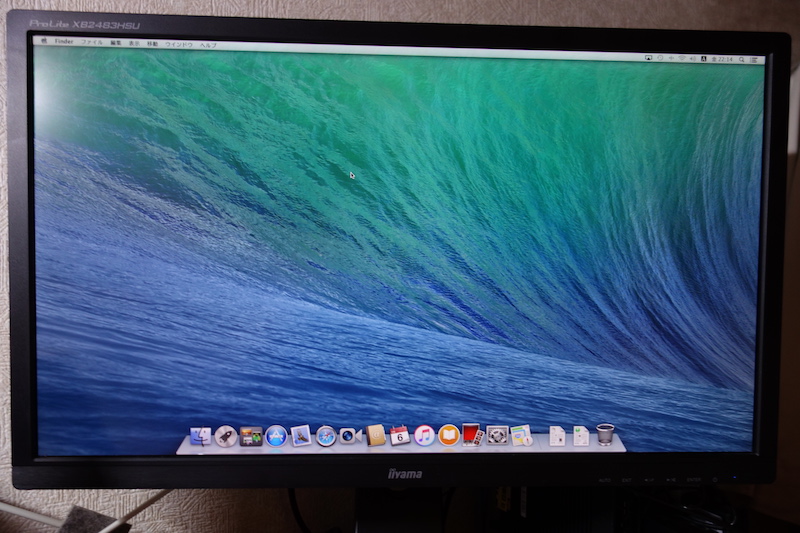800x533 pixels.
Task: Open Calendar icon showing 6
Action: [x=400, y=436]
